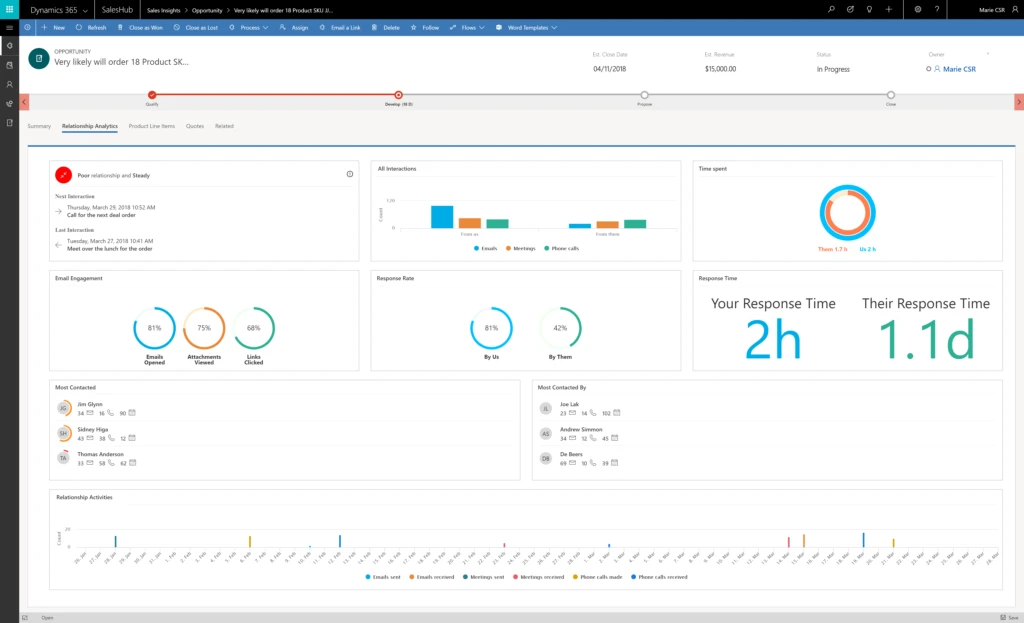Open the Refresh command in the toolbar
This screenshot has height=623, width=1024.
[94, 27]
